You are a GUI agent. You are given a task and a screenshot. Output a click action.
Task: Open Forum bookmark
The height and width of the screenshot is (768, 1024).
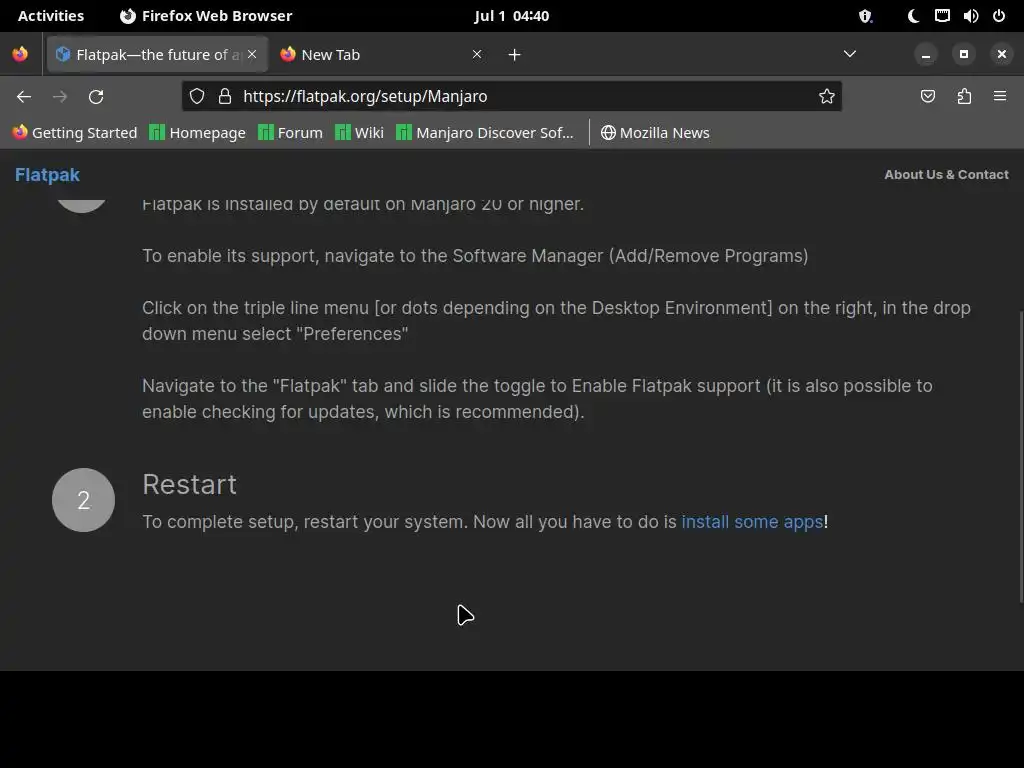(291, 133)
